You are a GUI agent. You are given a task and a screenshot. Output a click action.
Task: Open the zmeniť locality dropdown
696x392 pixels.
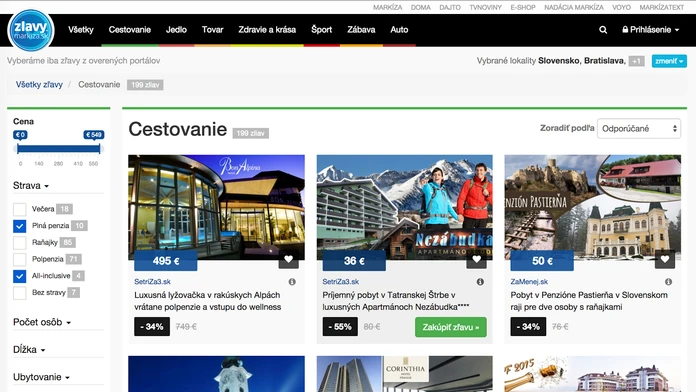click(x=669, y=61)
